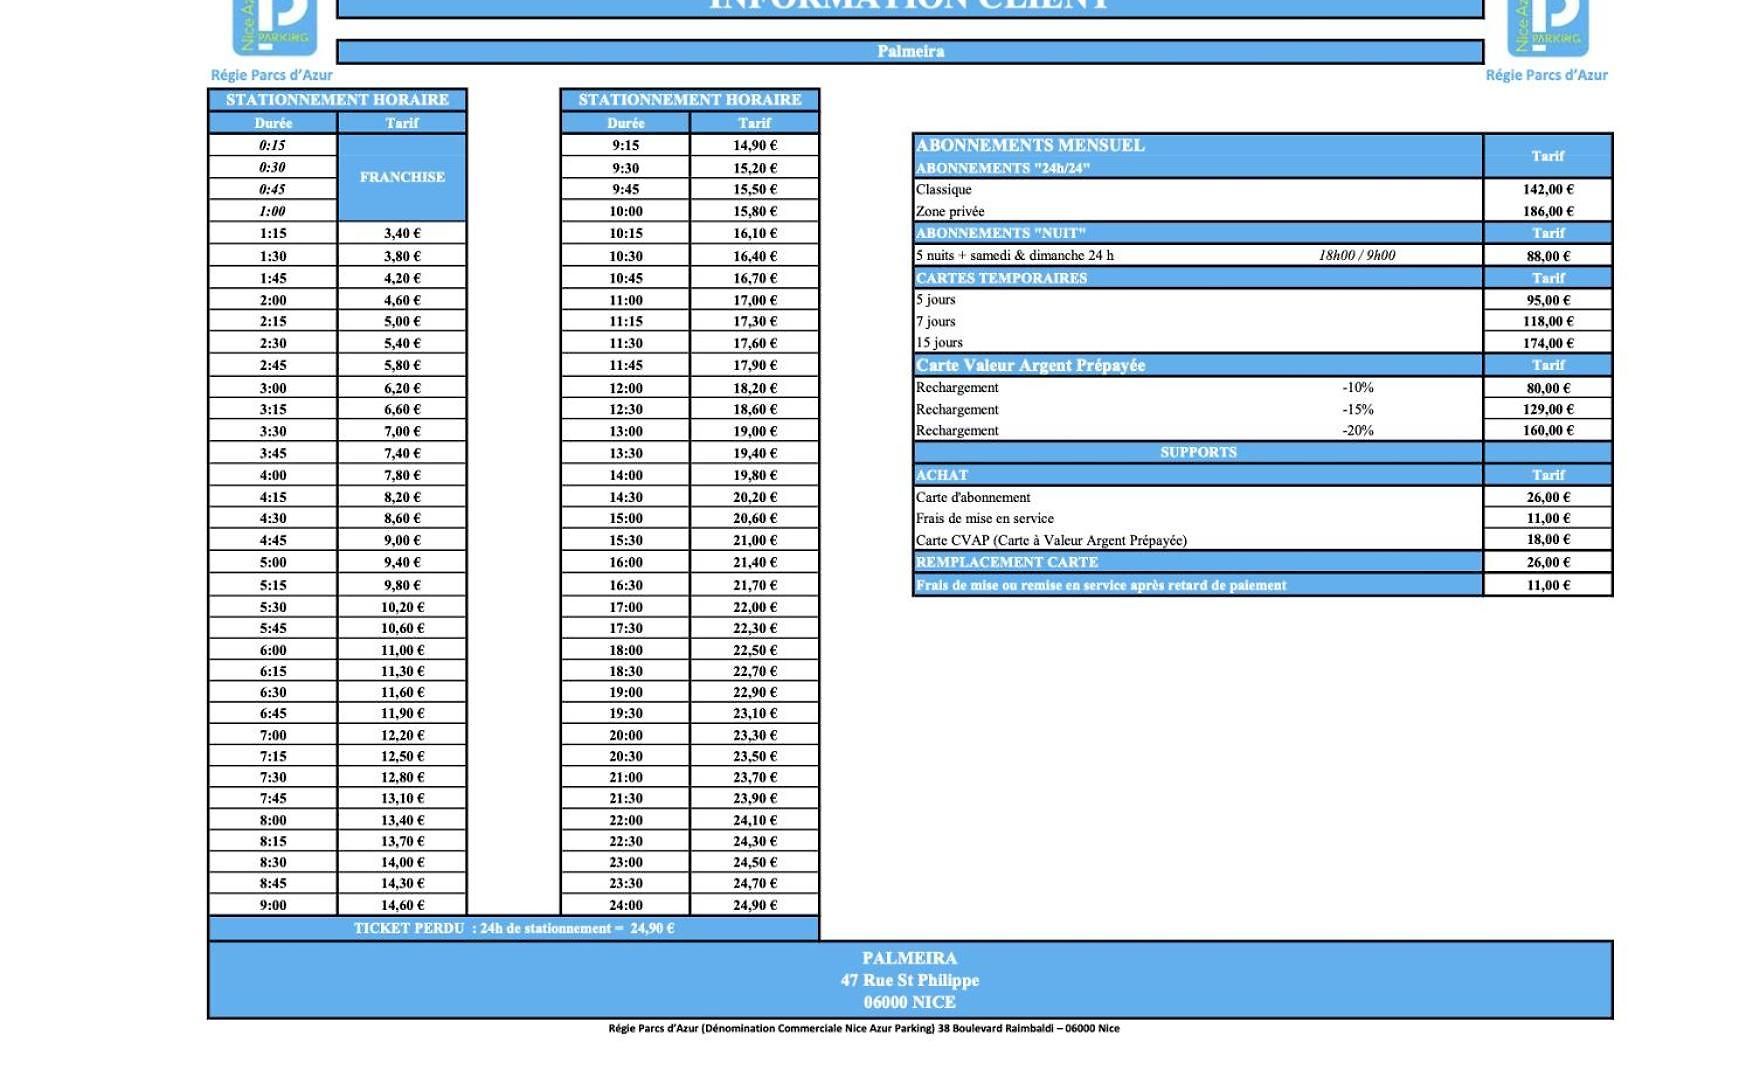Click the right Nice Azur Parking logo
The height and width of the screenshot is (1080, 1753).
(1547, 27)
